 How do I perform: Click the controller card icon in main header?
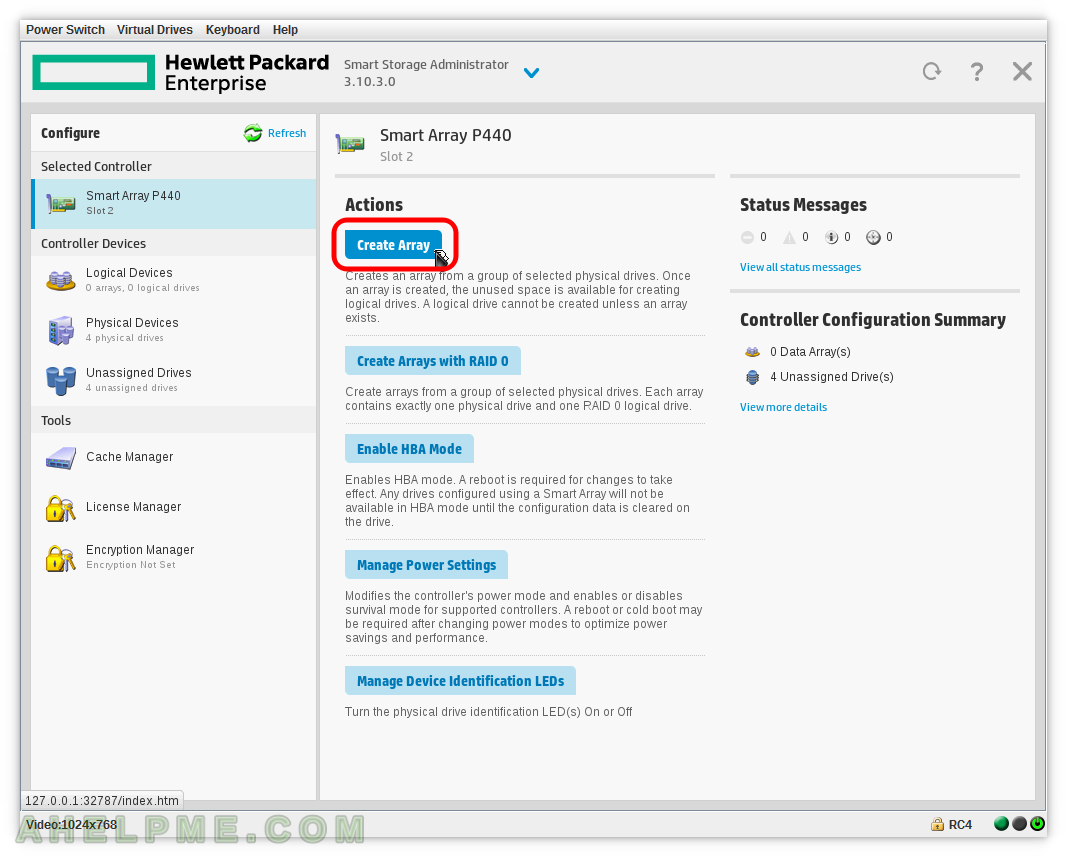tap(350, 144)
